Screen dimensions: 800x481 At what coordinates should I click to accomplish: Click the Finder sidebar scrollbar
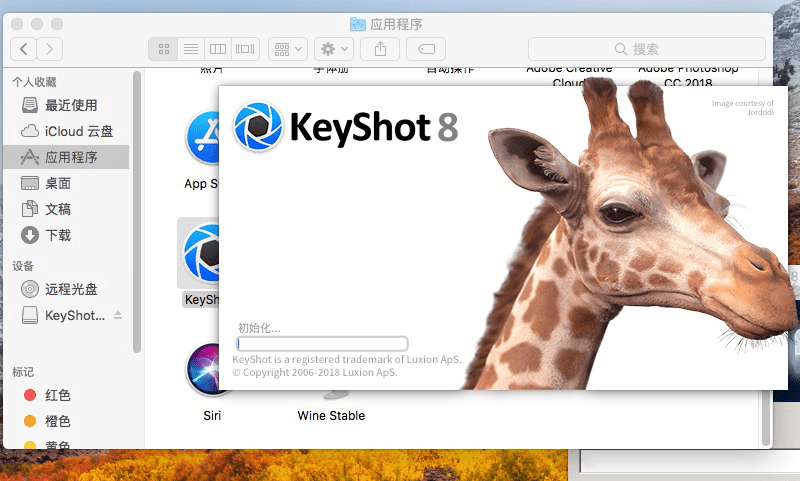tap(137, 212)
